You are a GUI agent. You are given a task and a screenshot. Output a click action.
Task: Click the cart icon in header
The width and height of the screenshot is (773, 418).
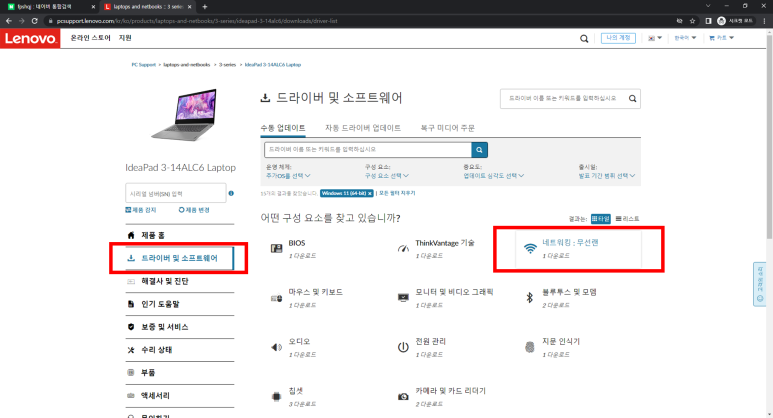(x=712, y=38)
